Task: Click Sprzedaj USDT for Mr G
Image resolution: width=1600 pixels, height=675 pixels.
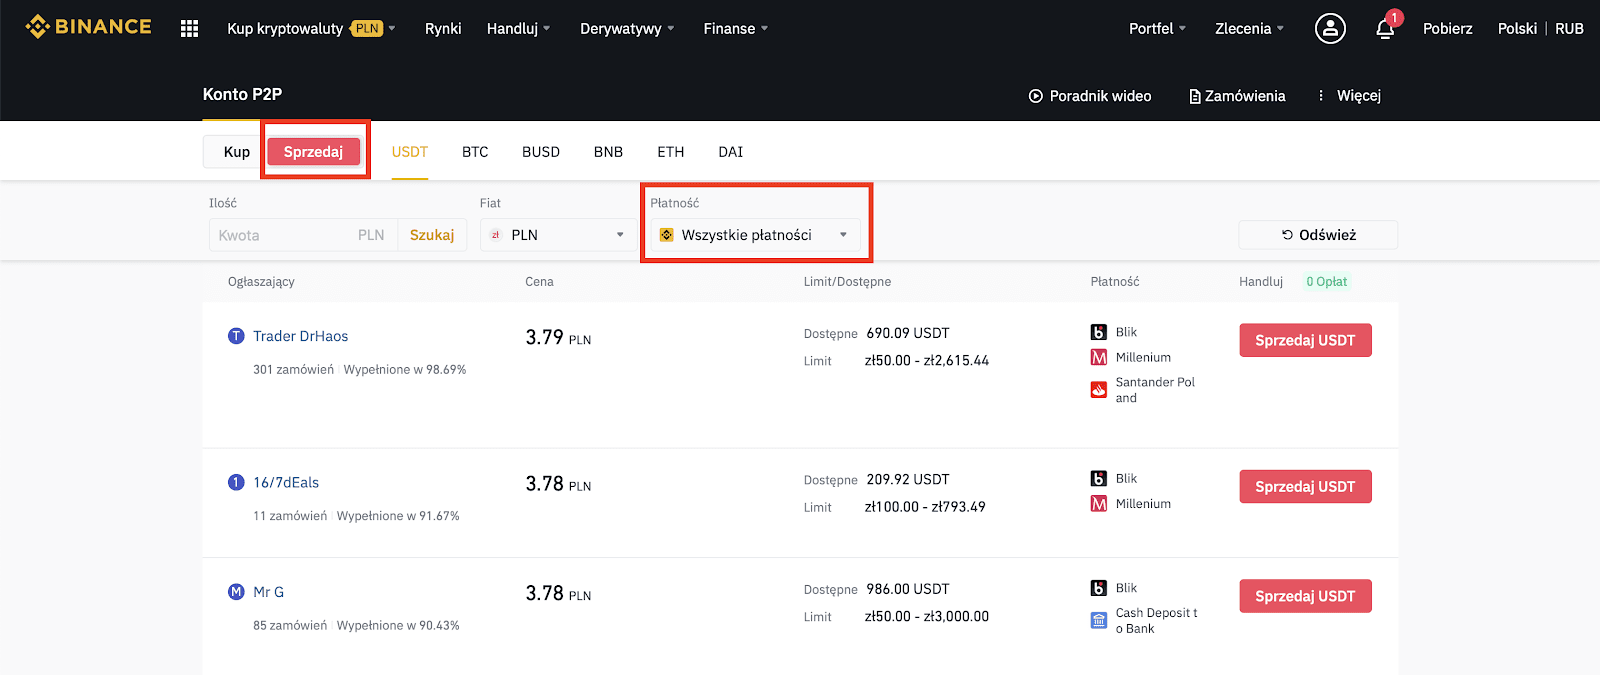Action: click(1305, 596)
